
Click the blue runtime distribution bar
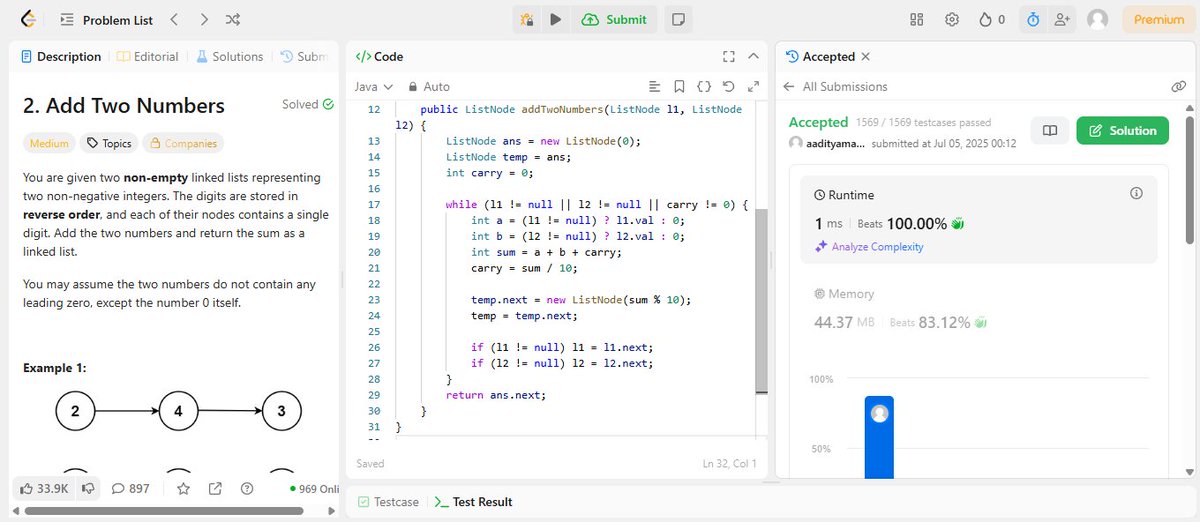tap(879, 436)
